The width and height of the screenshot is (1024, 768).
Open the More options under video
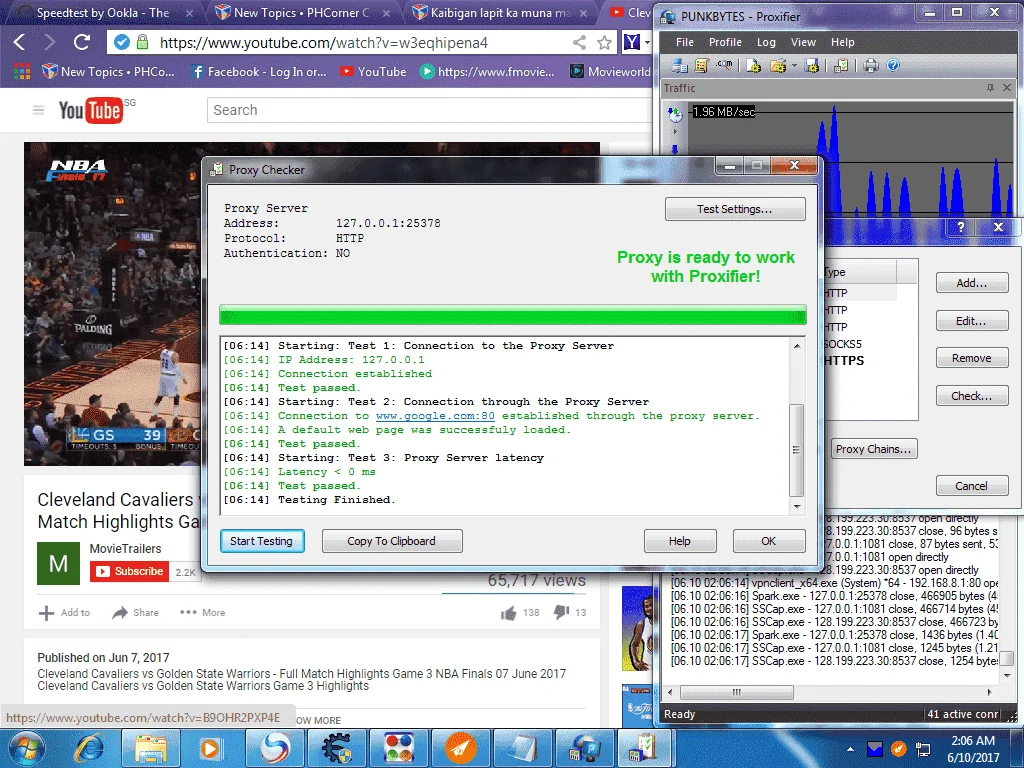(x=202, y=613)
